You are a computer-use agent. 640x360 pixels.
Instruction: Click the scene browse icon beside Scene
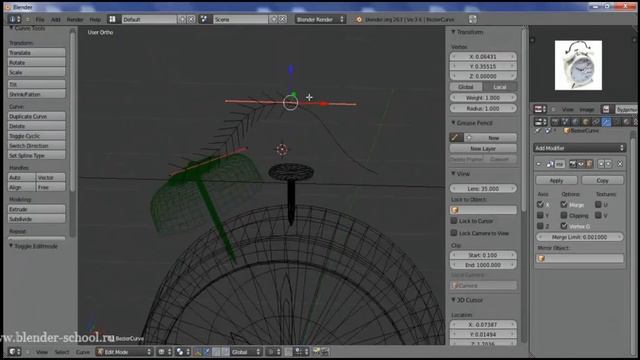tap(204, 19)
